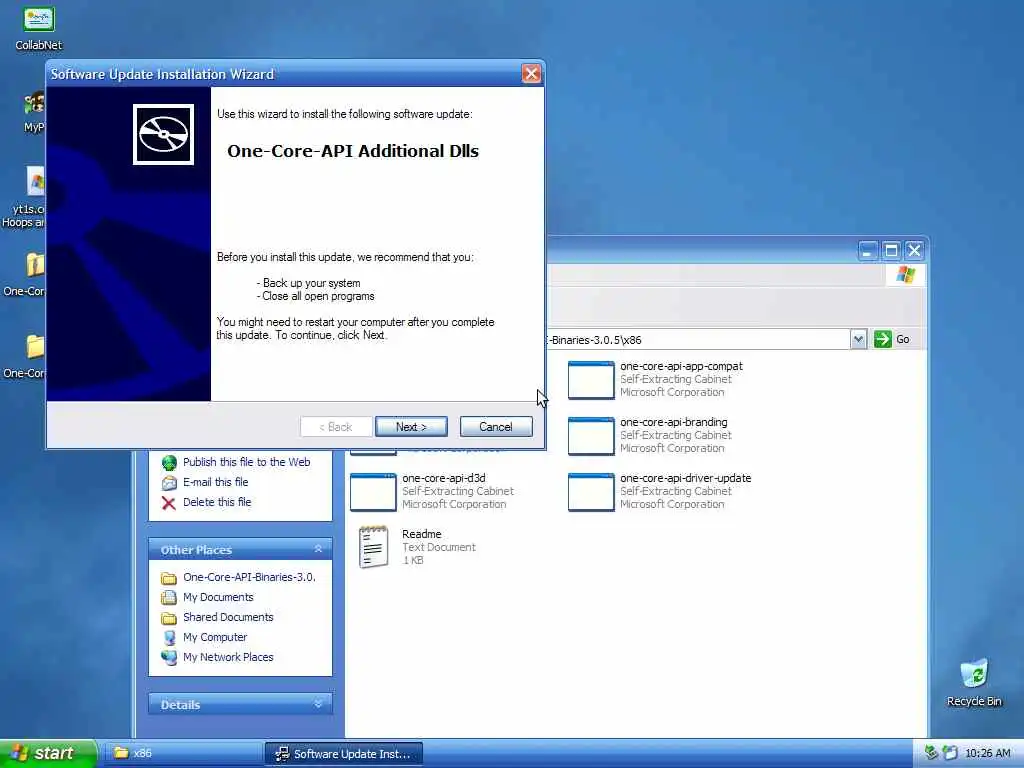Close the x86 Explorer window
Screen dimensions: 1024x768
[914, 251]
